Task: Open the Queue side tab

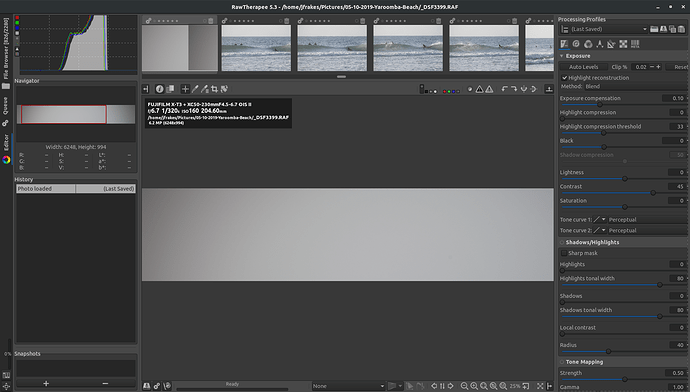Action: (x=6, y=111)
